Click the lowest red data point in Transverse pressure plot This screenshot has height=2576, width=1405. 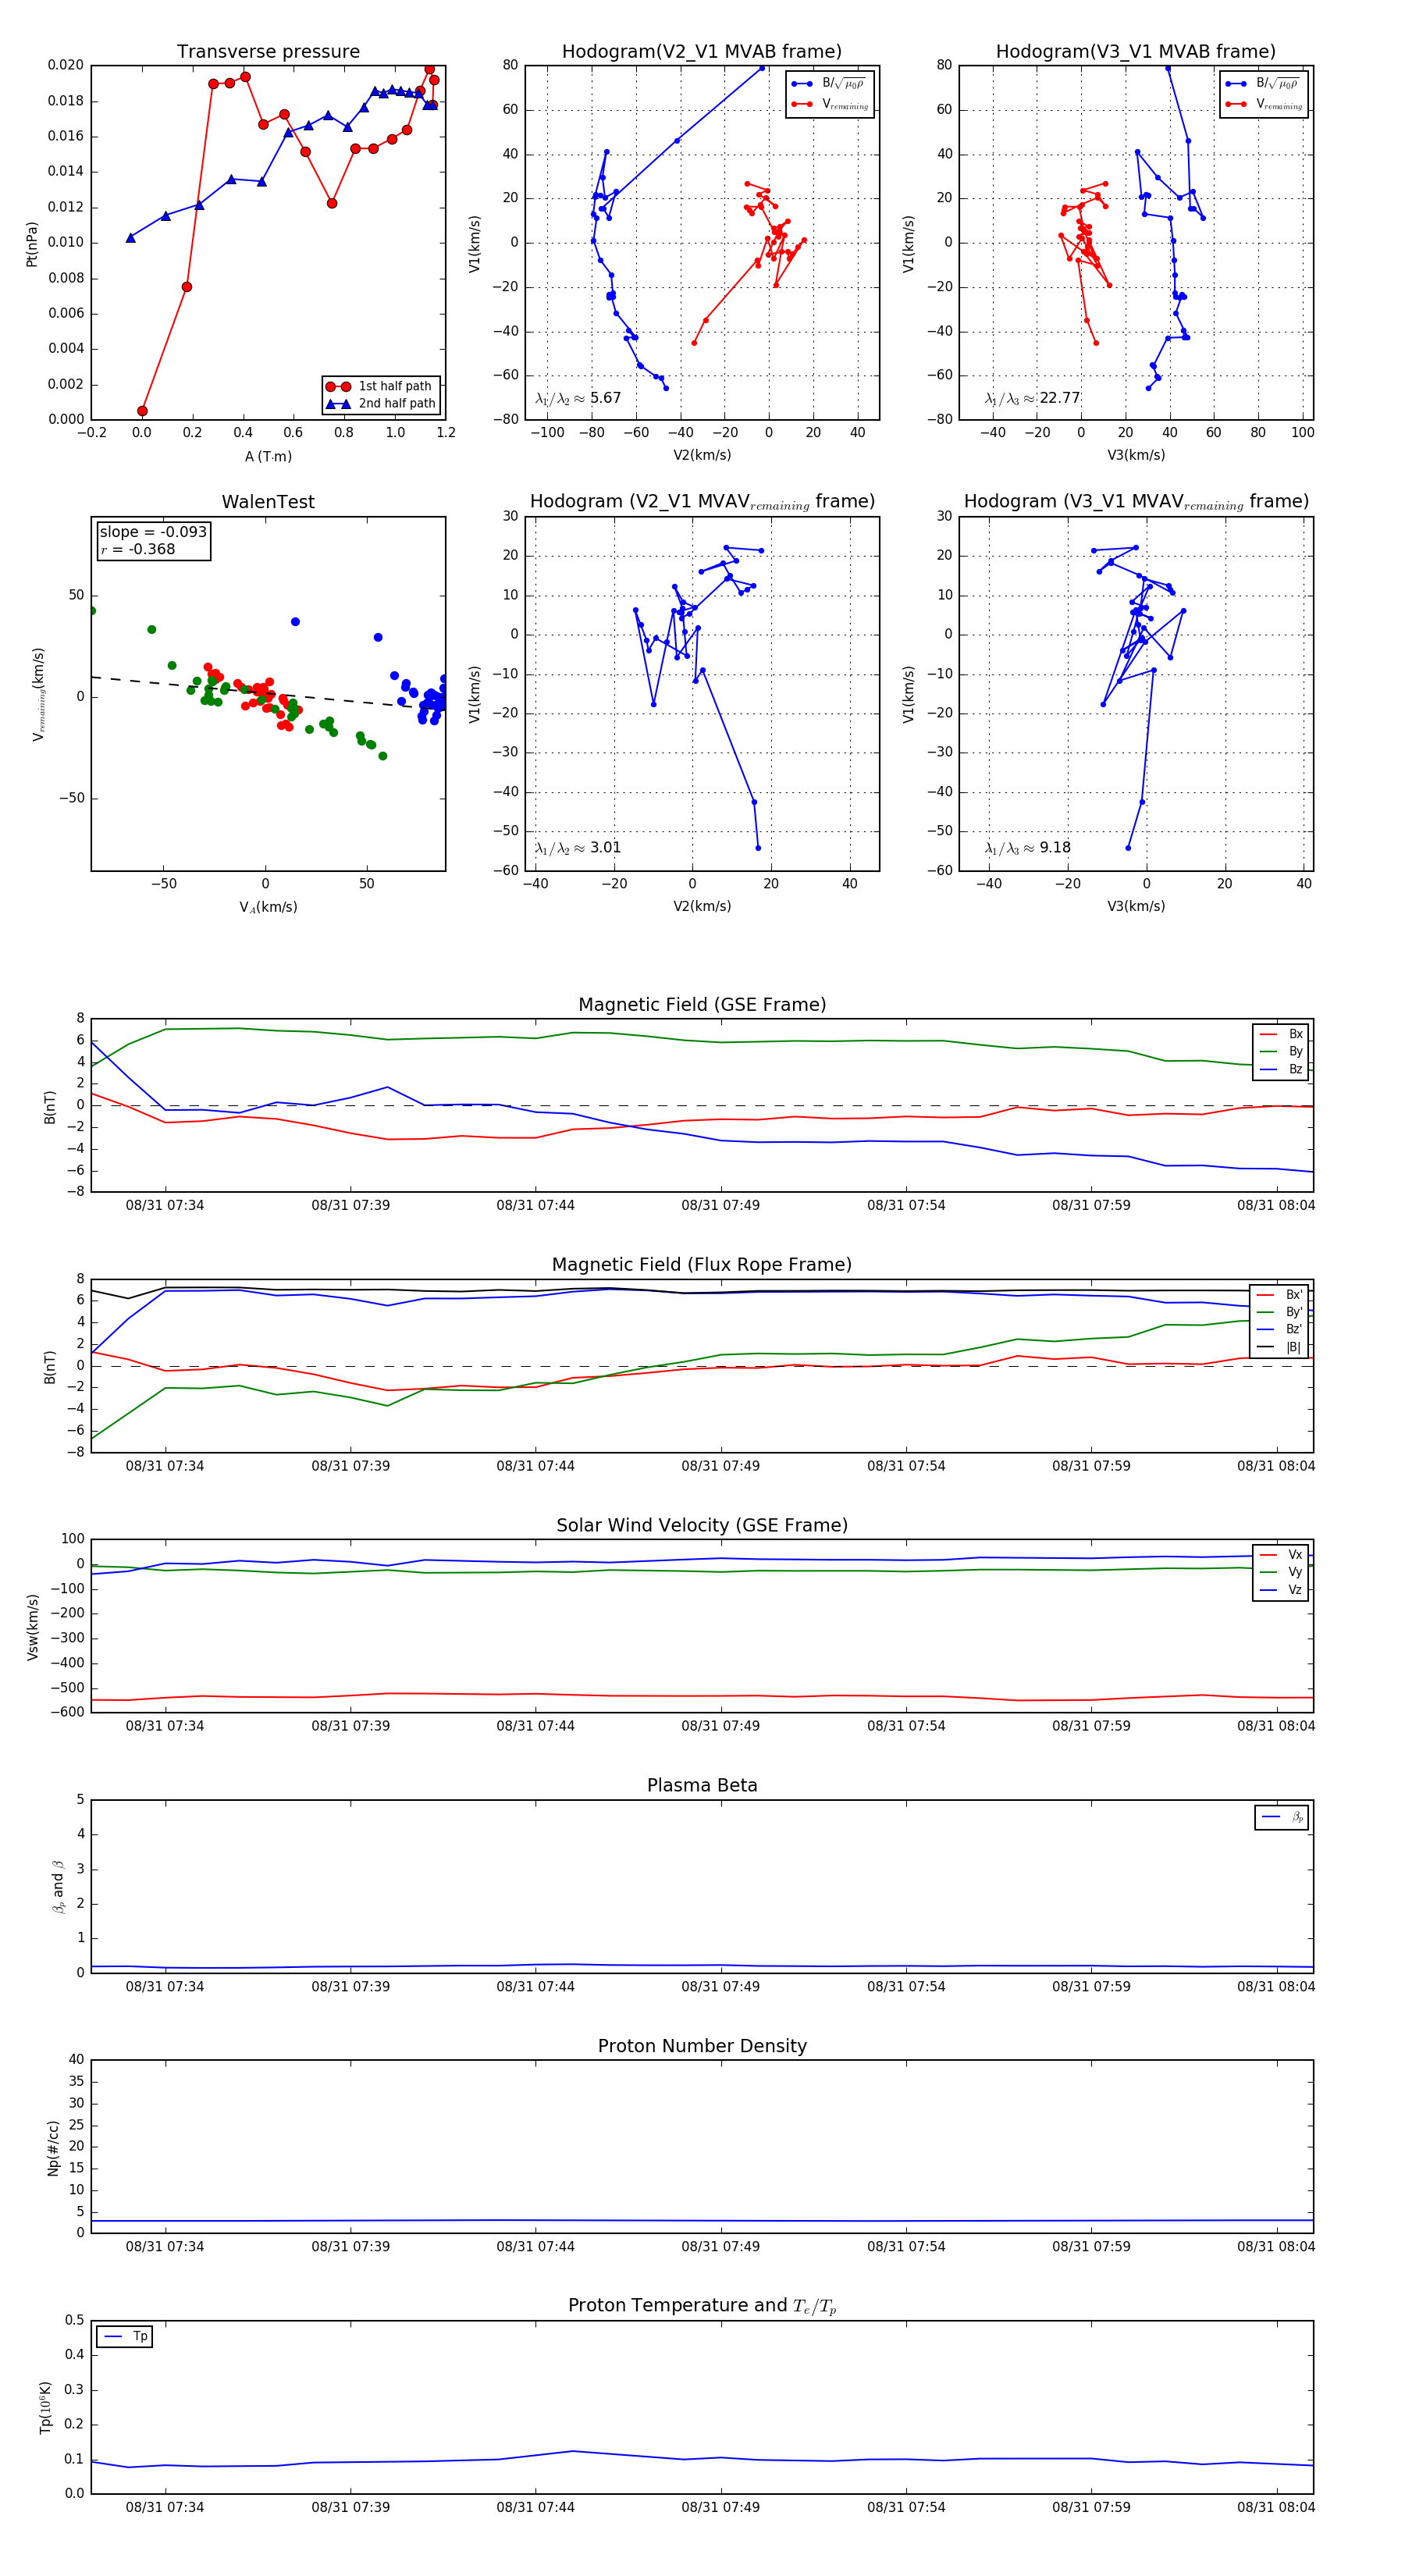coord(142,411)
